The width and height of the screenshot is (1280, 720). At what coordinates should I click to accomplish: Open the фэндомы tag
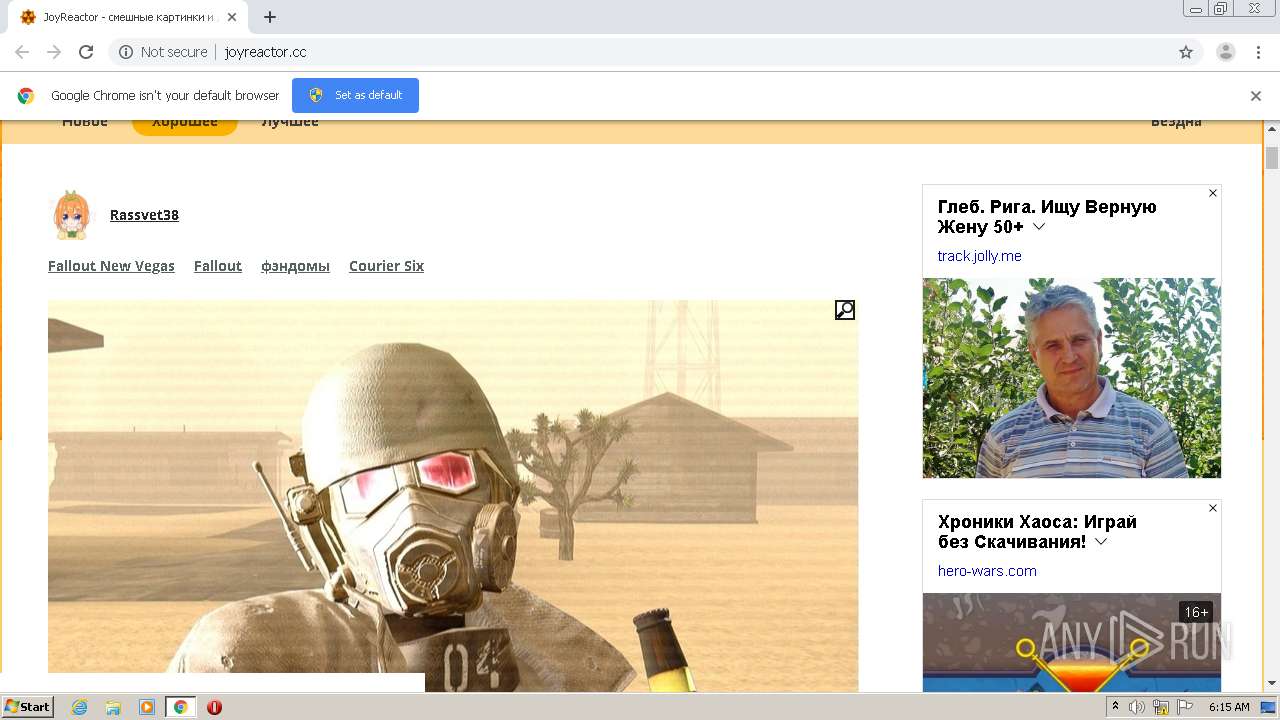coord(295,266)
